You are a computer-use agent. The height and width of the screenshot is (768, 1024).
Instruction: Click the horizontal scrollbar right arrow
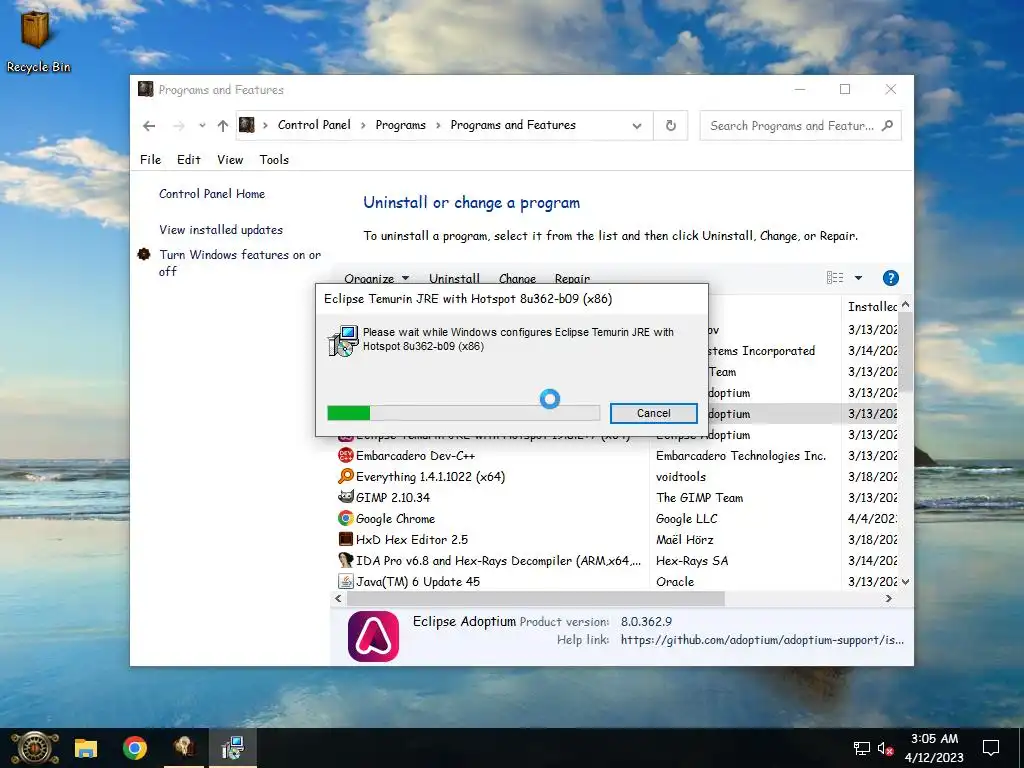[x=888, y=598]
